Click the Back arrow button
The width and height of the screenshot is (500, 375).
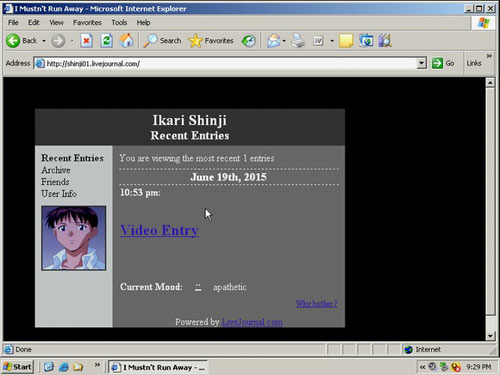[x=21, y=41]
